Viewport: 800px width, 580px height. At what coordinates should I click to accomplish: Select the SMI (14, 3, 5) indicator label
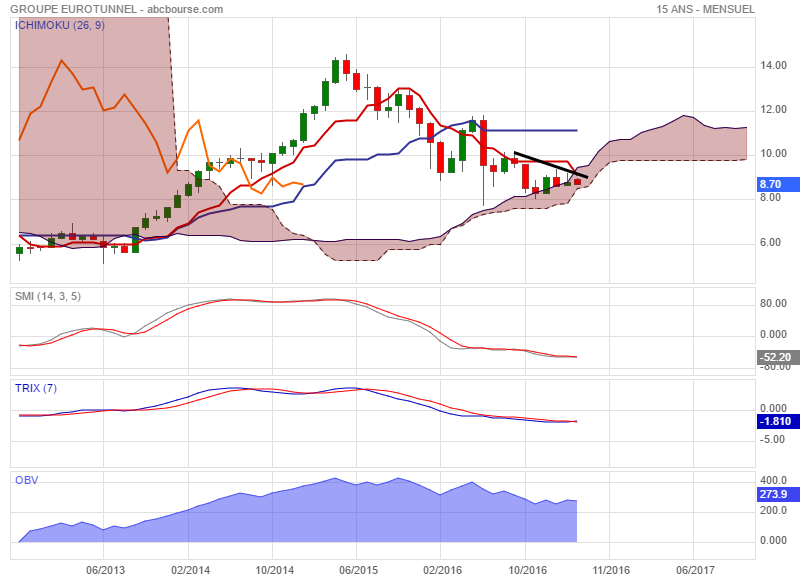coord(48,296)
